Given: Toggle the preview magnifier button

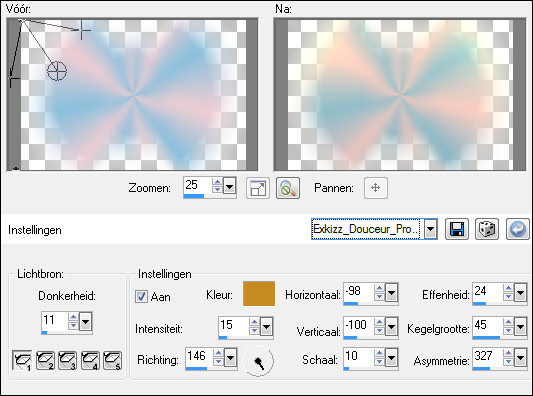Looking at the screenshot, I should coord(288,188).
